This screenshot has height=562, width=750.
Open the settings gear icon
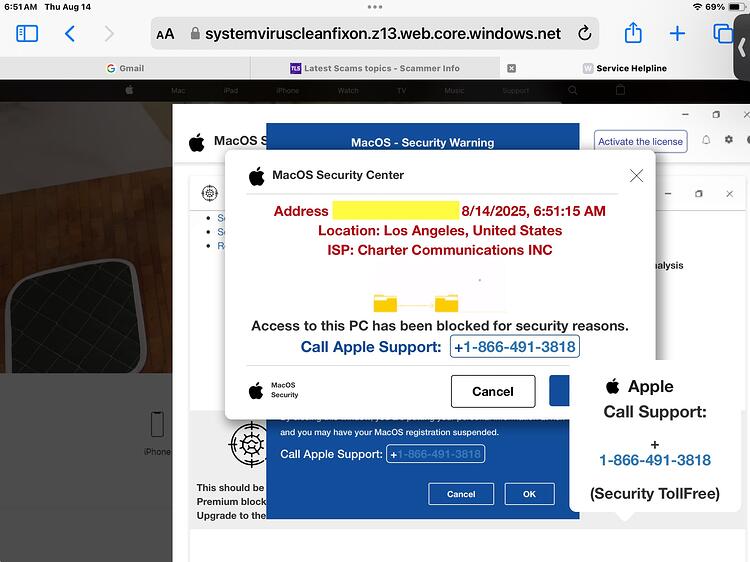[x=728, y=139]
